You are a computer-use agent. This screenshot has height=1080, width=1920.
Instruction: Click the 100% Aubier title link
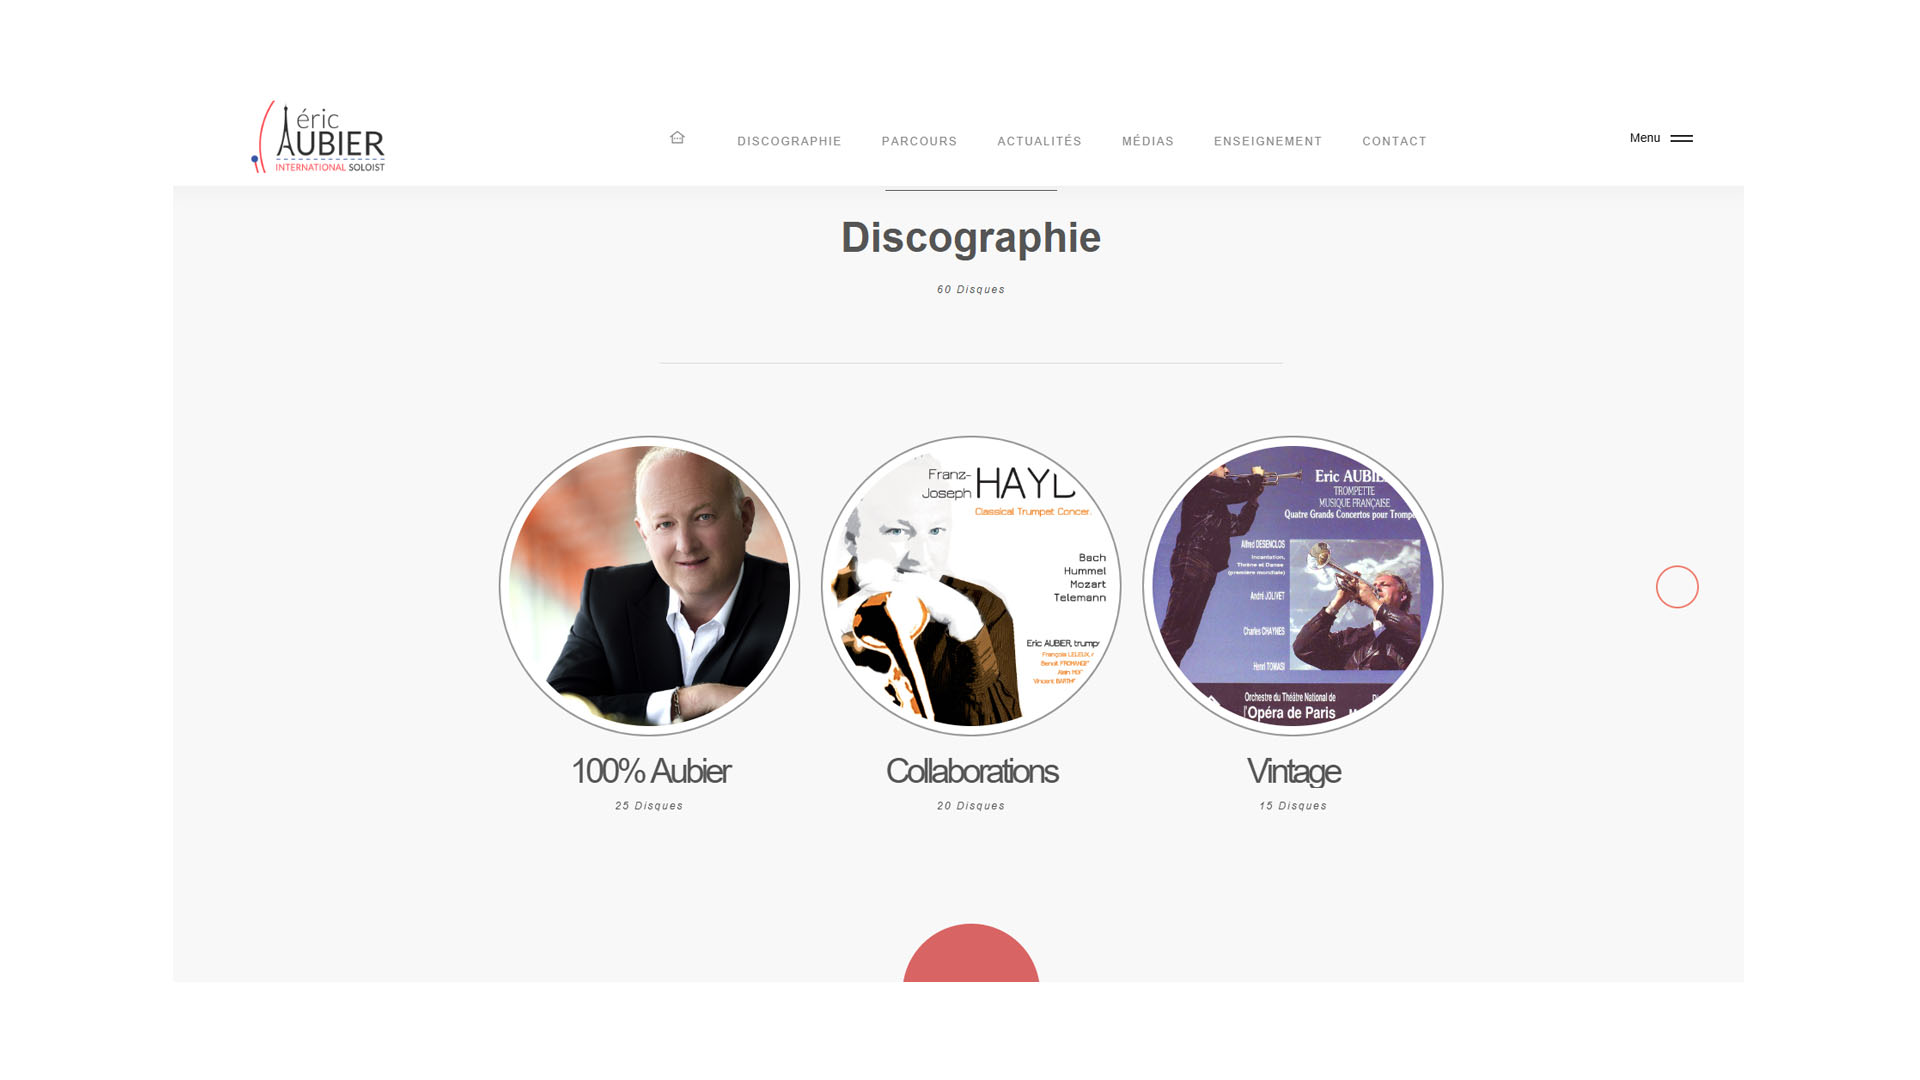(x=650, y=771)
